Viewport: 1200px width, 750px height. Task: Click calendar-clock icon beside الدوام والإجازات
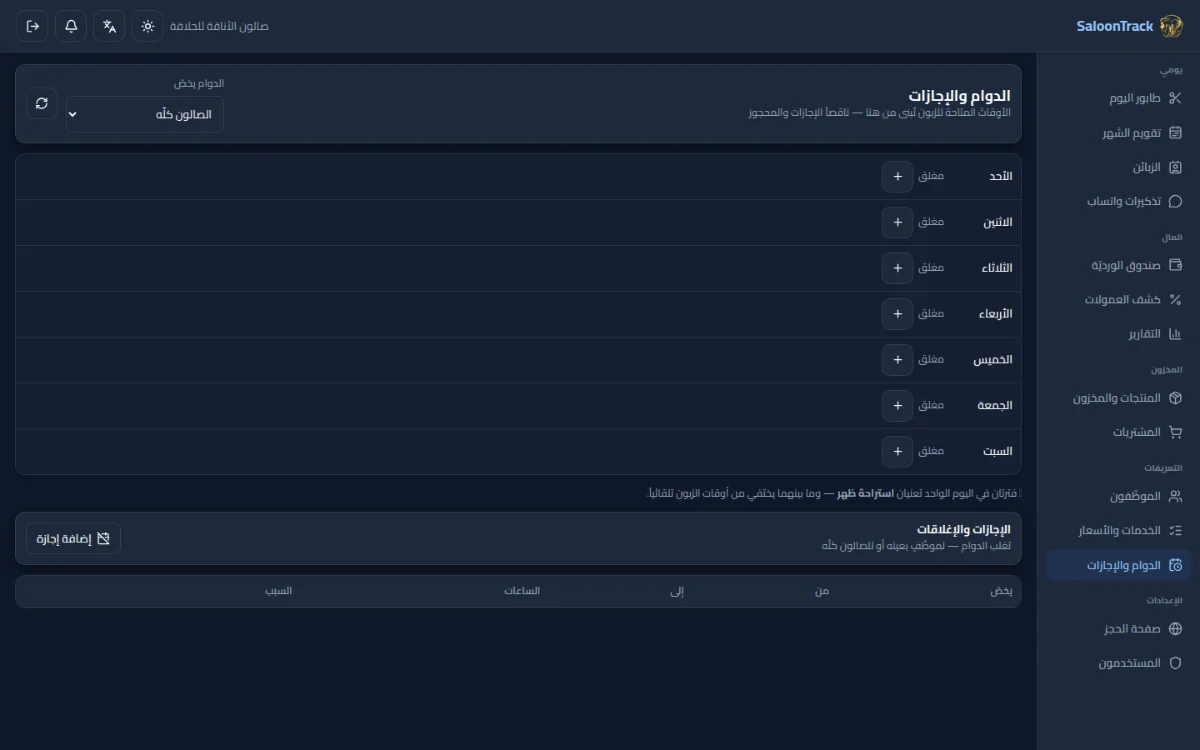tap(1175, 565)
